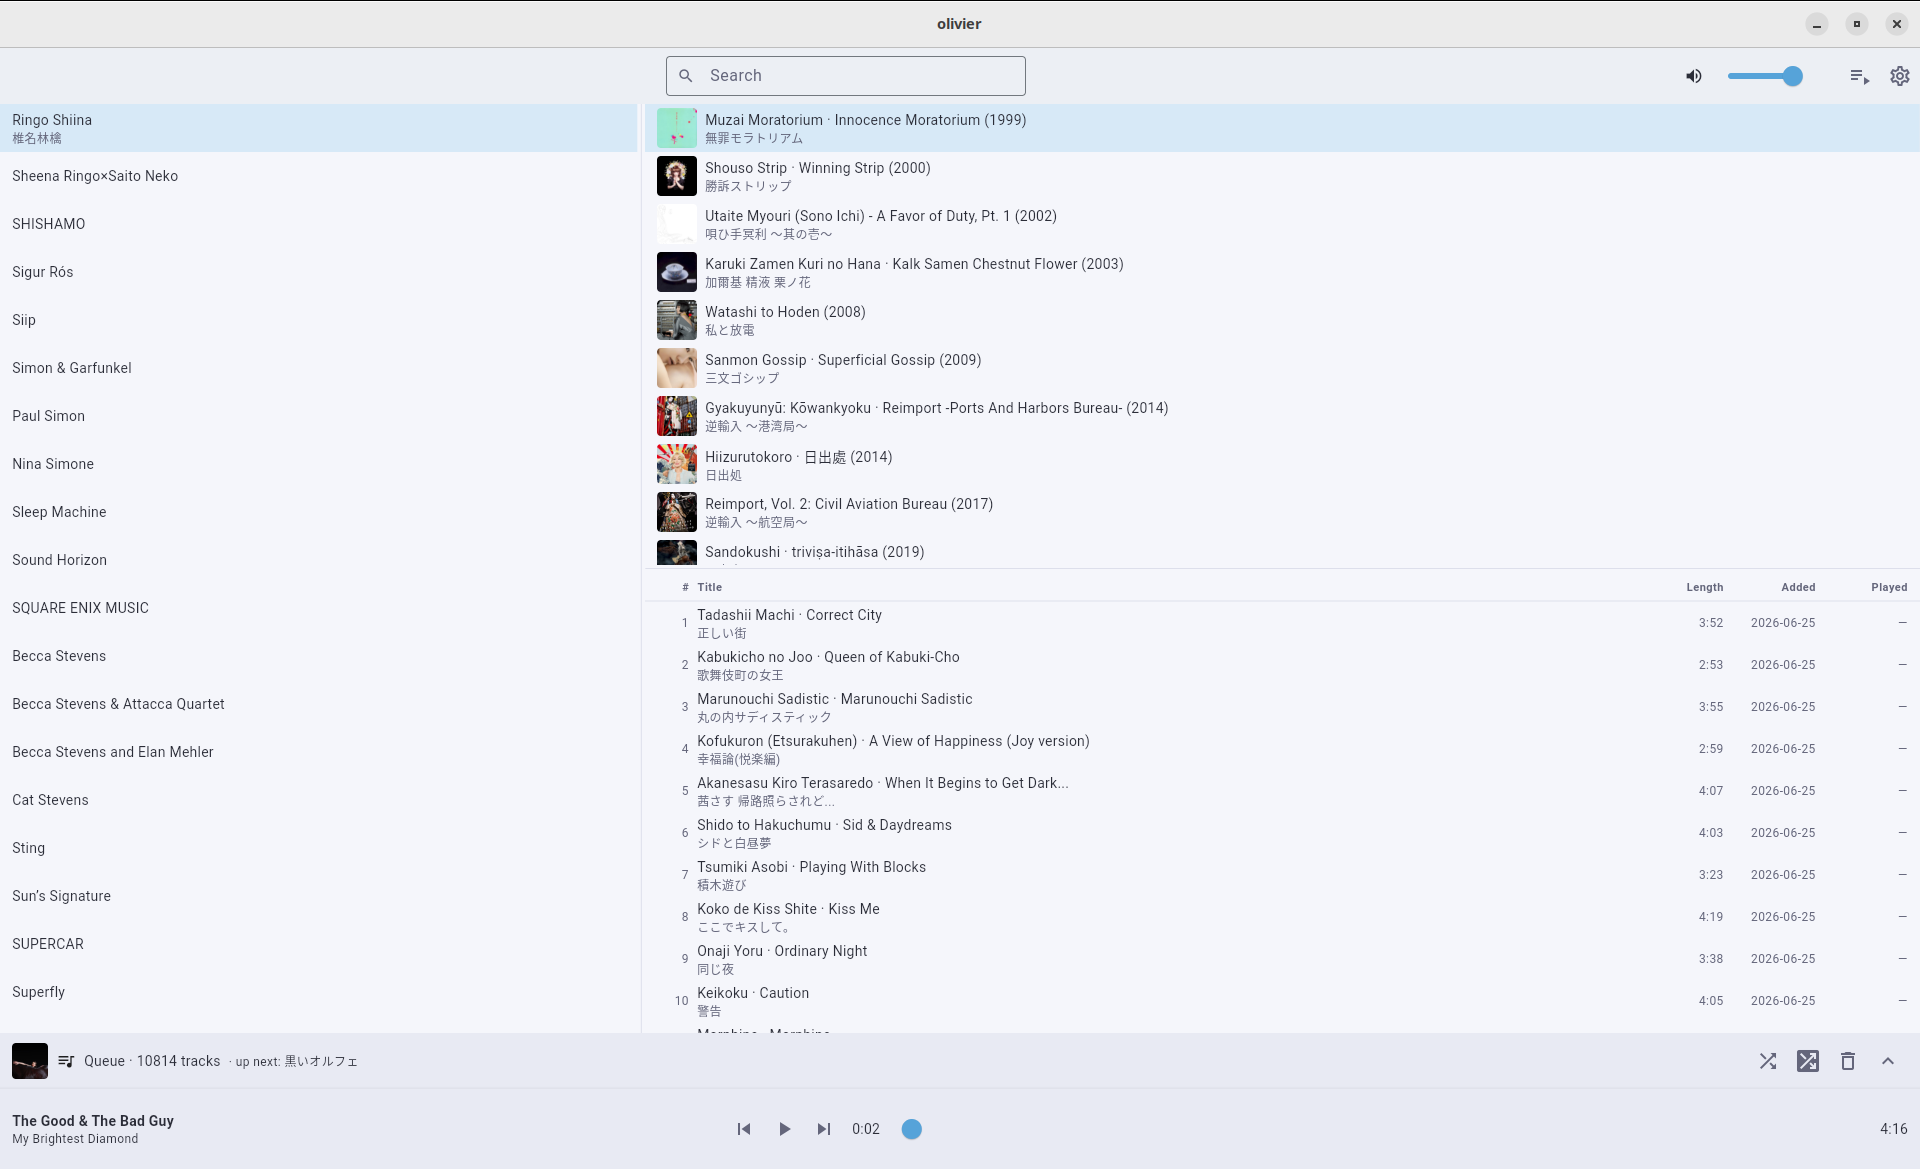Select album Utaite Myouri (Sono Ichi)
This screenshot has height=1169, width=1920.
[x=1282, y=224]
